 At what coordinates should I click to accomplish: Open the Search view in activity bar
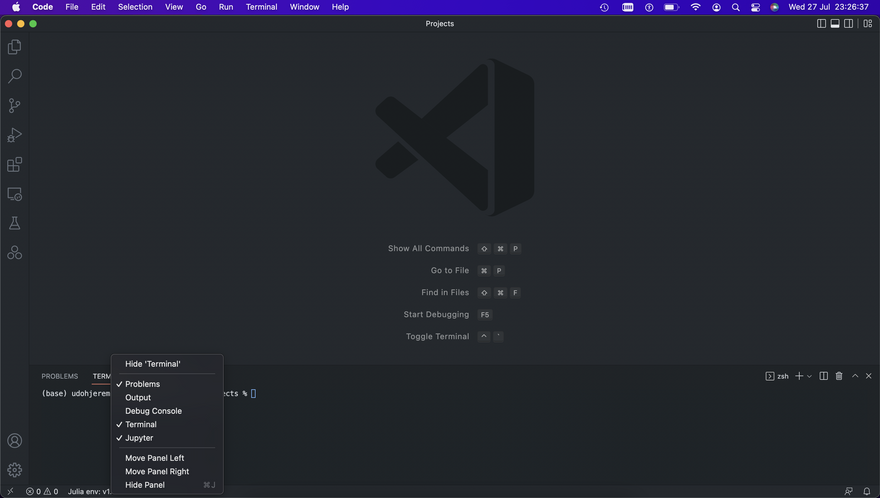coord(14,76)
